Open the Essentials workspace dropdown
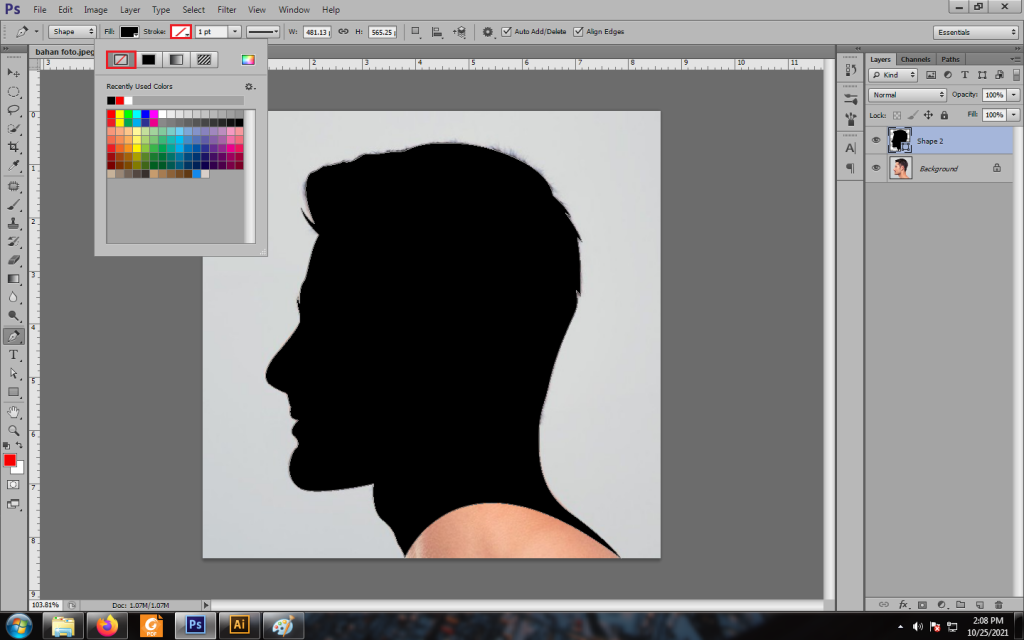This screenshot has height=640, width=1024. pos(975,32)
